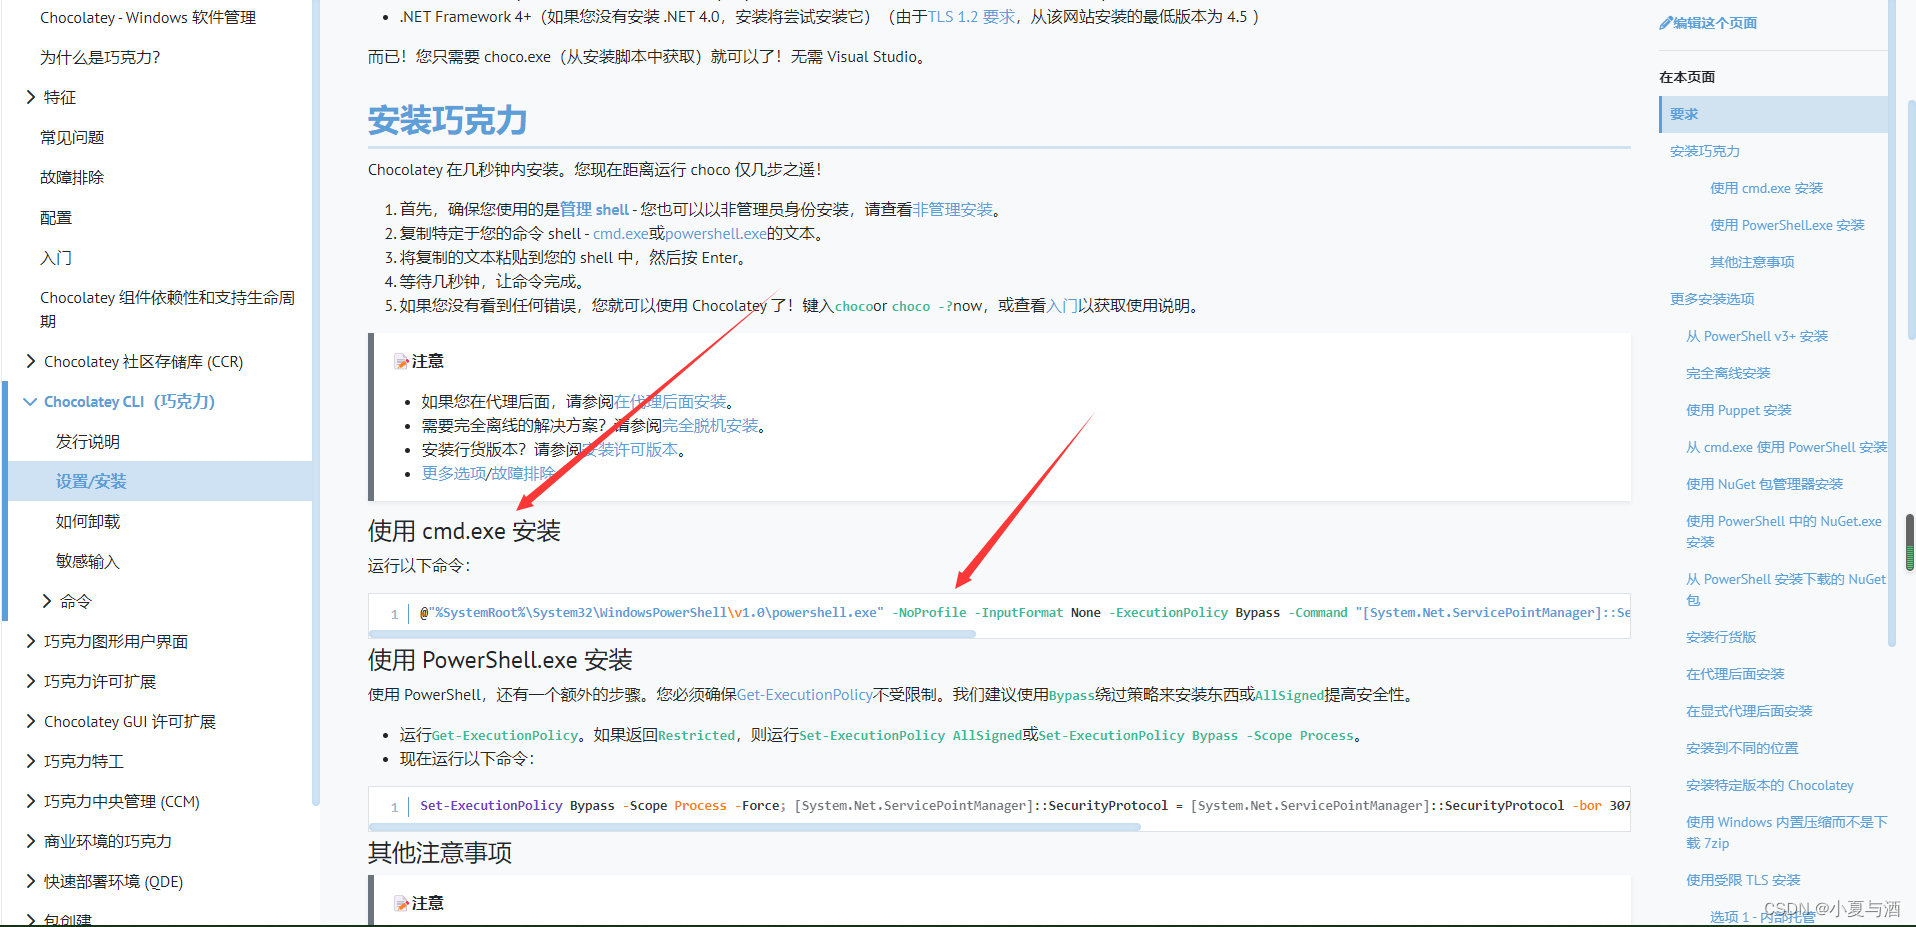
Task: Click the cmd.exe code block horizontal scrollbar
Action: coord(672,634)
